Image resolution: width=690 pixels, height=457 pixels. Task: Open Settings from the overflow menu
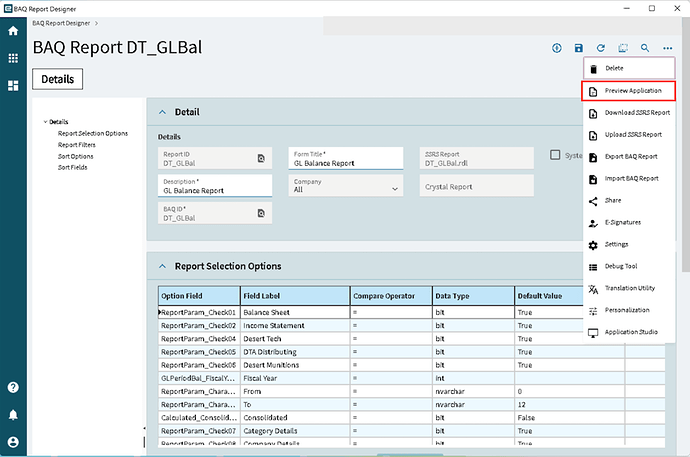coord(629,245)
